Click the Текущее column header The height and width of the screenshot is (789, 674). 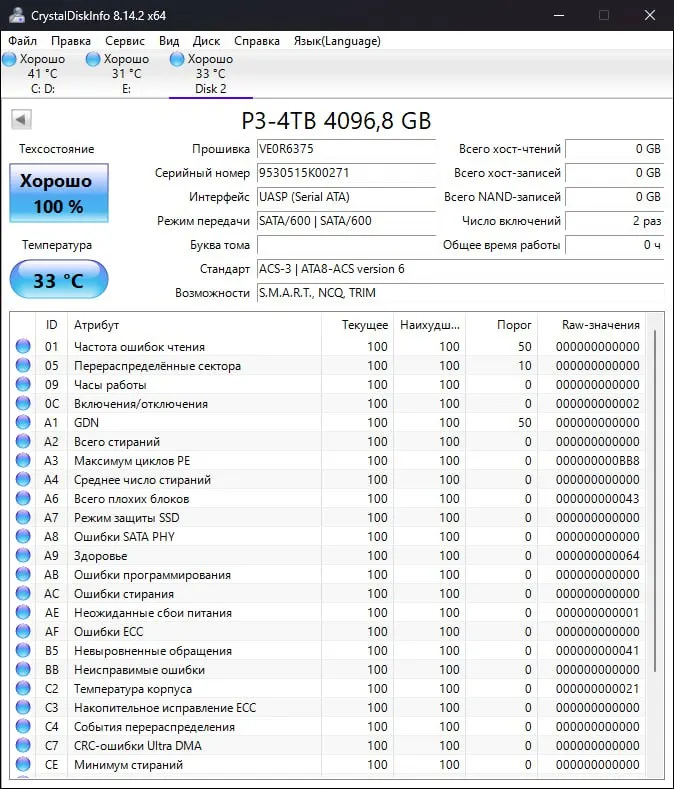[x=357, y=325]
